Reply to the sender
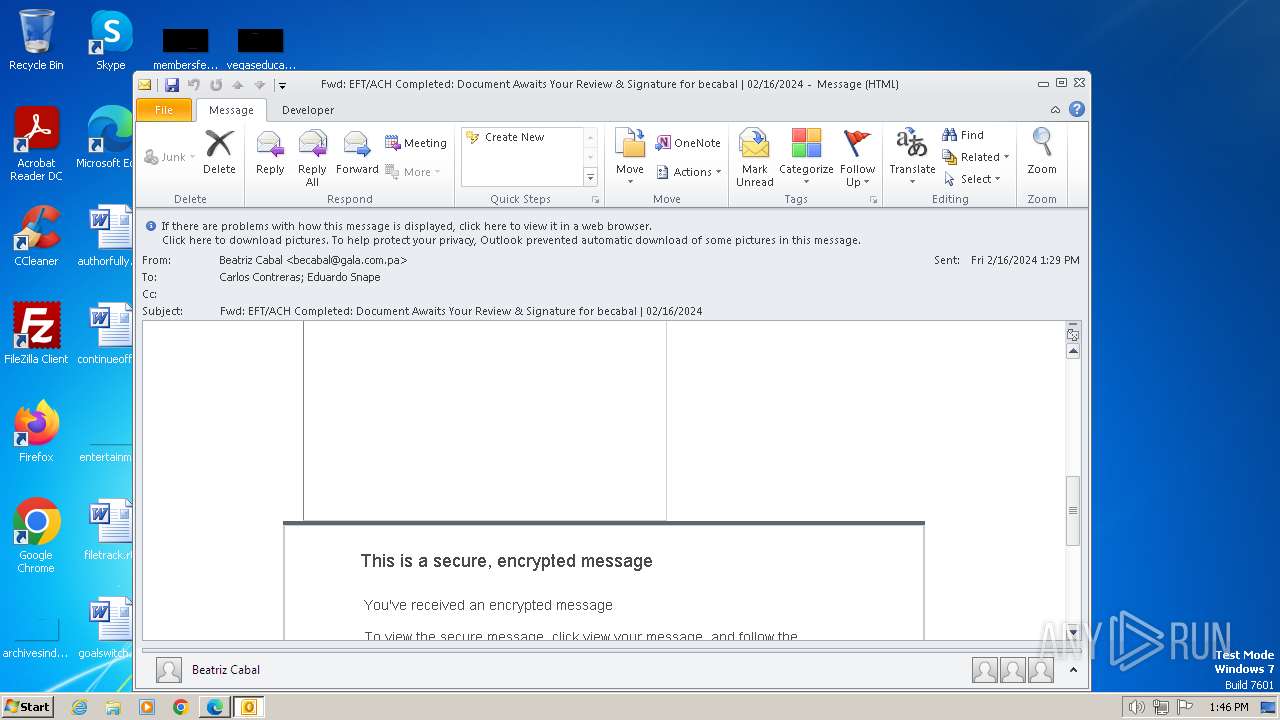1280x720 pixels. (270, 153)
